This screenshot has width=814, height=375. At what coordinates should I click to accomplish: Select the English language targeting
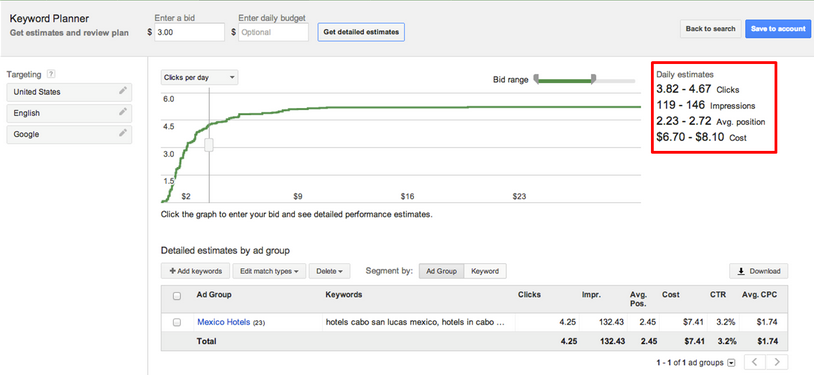click(x=69, y=113)
